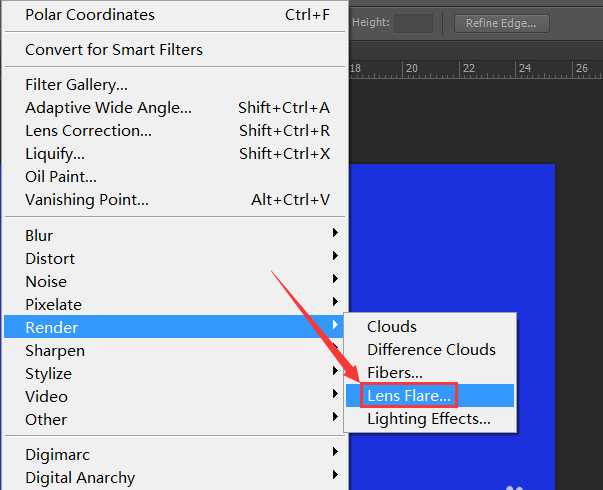The image size is (603, 490).
Task: Open Filter Gallery
Action: 76,85
